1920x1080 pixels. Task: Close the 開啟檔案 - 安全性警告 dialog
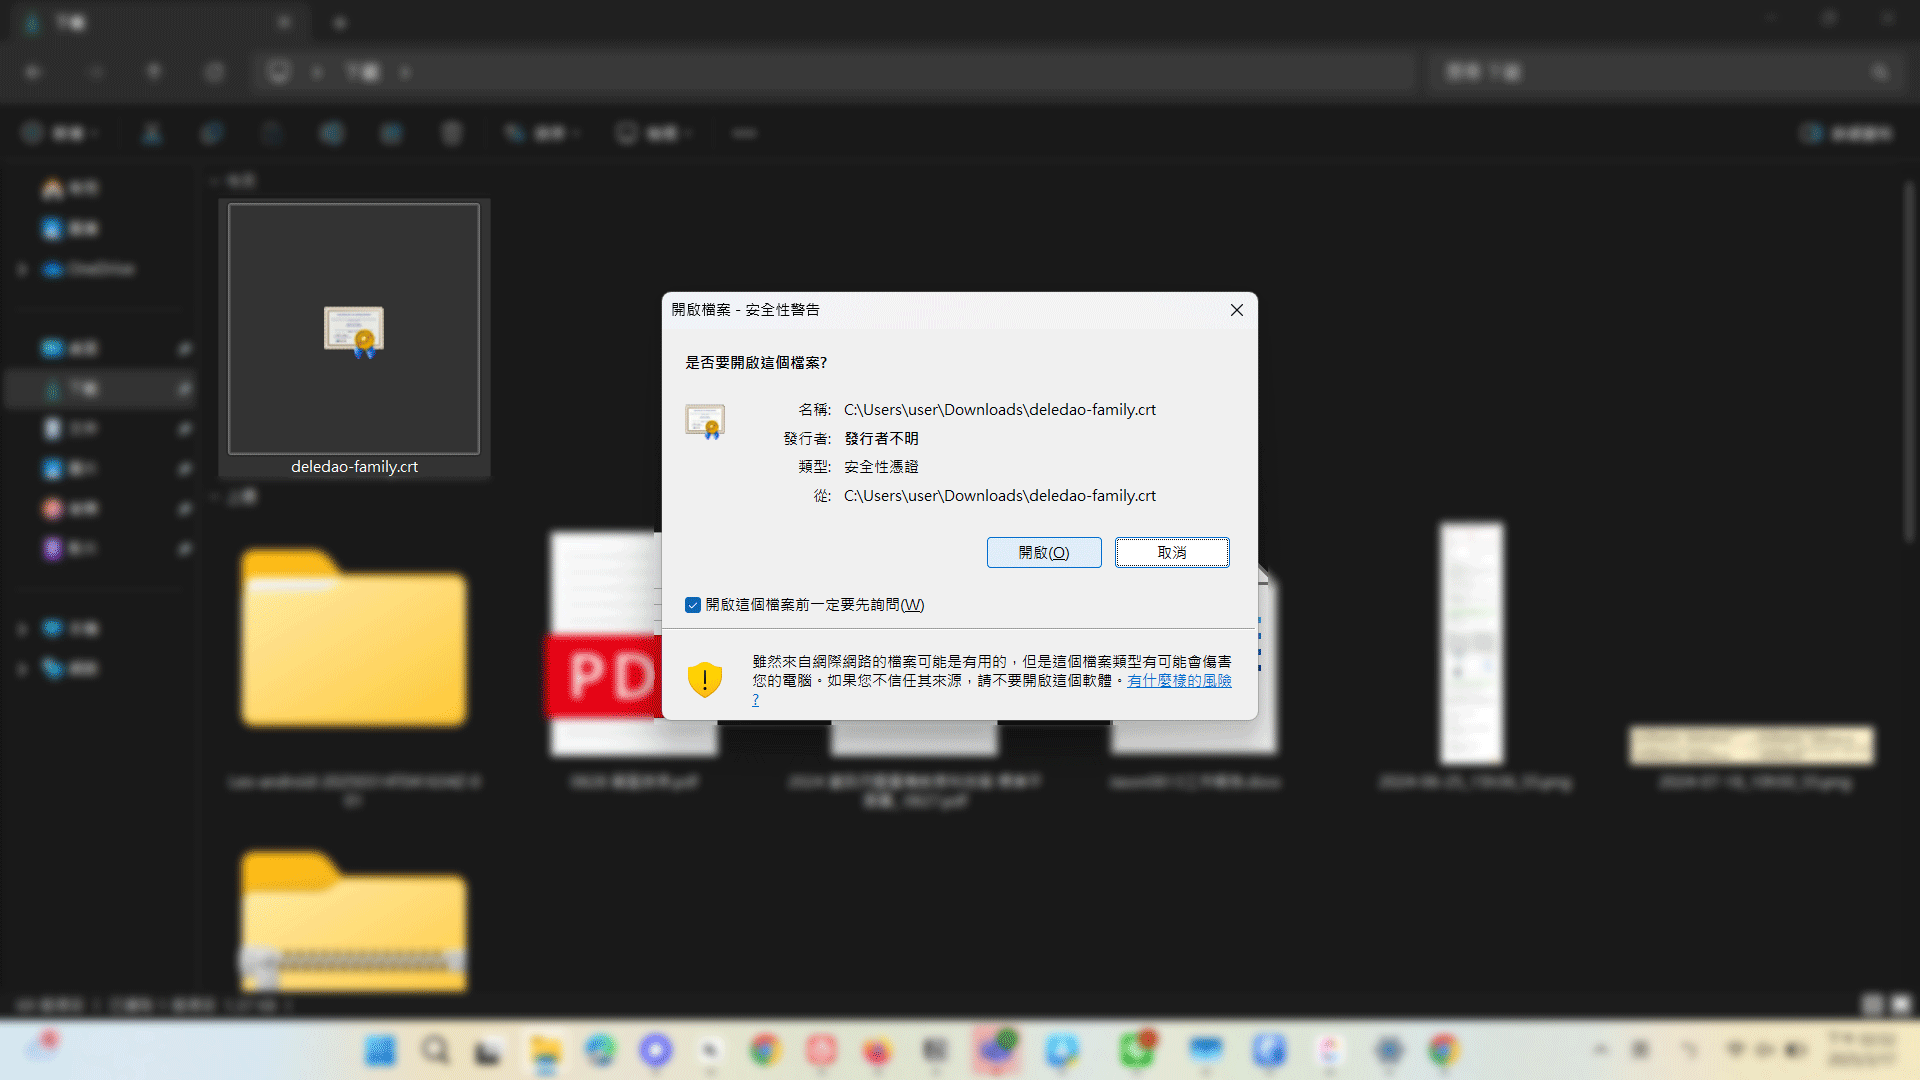click(1237, 310)
